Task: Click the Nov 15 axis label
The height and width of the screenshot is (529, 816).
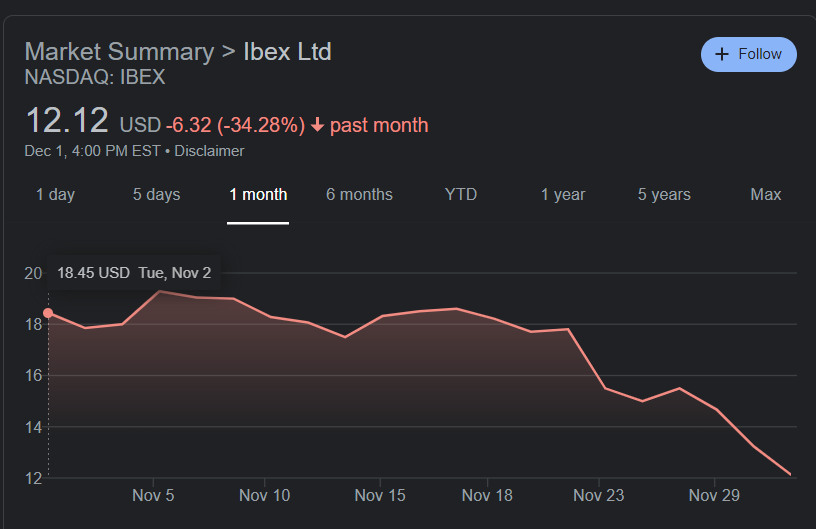Action: pyautogui.click(x=380, y=495)
